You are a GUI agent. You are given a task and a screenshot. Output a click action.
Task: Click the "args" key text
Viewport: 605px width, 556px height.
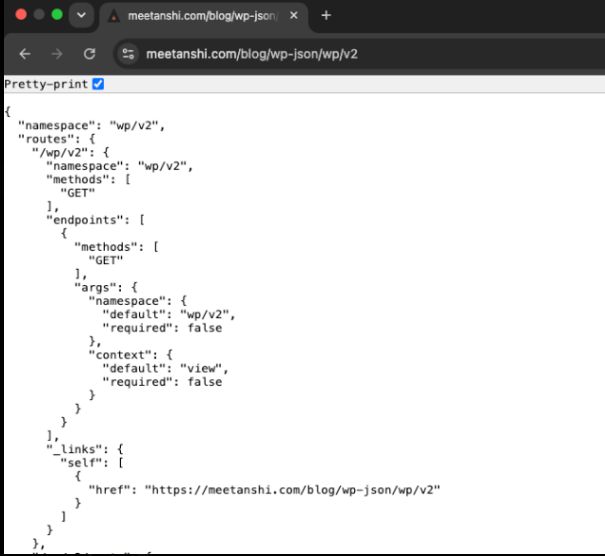coord(95,287)
